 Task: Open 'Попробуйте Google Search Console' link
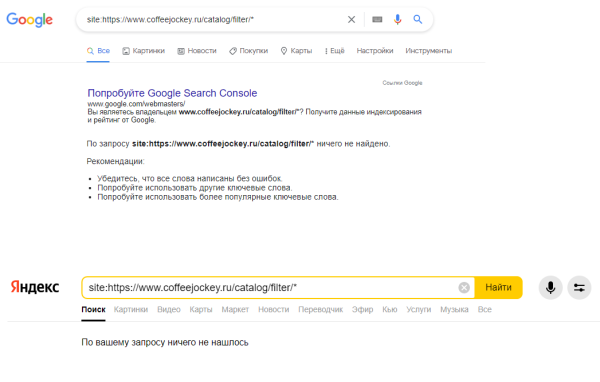click(x=172, y=93)
